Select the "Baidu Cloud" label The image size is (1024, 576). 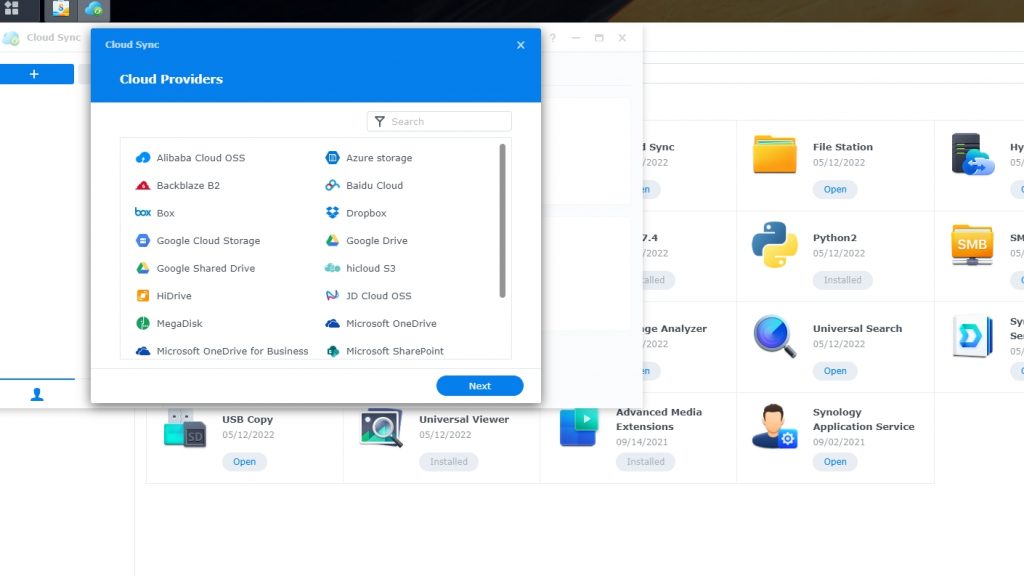(x=374, y=185)
